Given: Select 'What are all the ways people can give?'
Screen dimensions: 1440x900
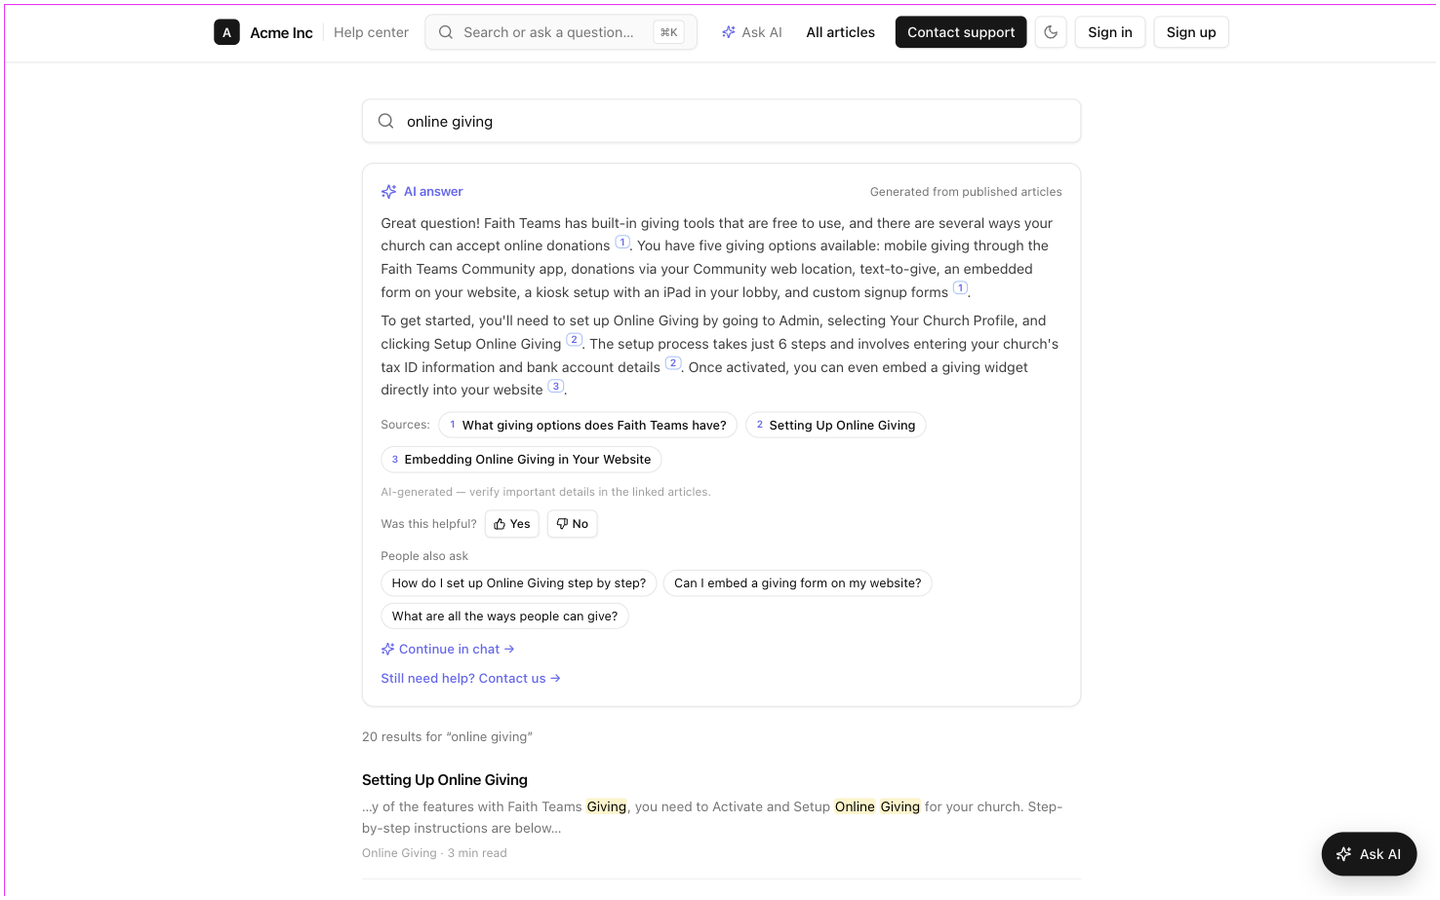Looking at the screenshot, I should [505, 616].
